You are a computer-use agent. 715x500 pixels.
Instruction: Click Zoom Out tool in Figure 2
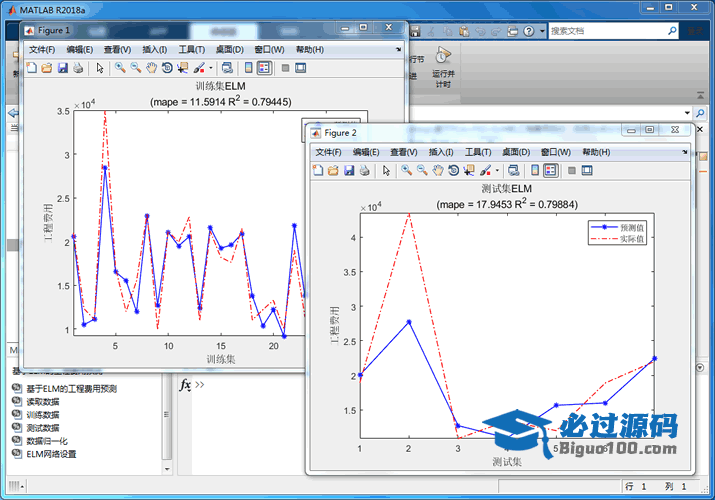coord(422,170)
